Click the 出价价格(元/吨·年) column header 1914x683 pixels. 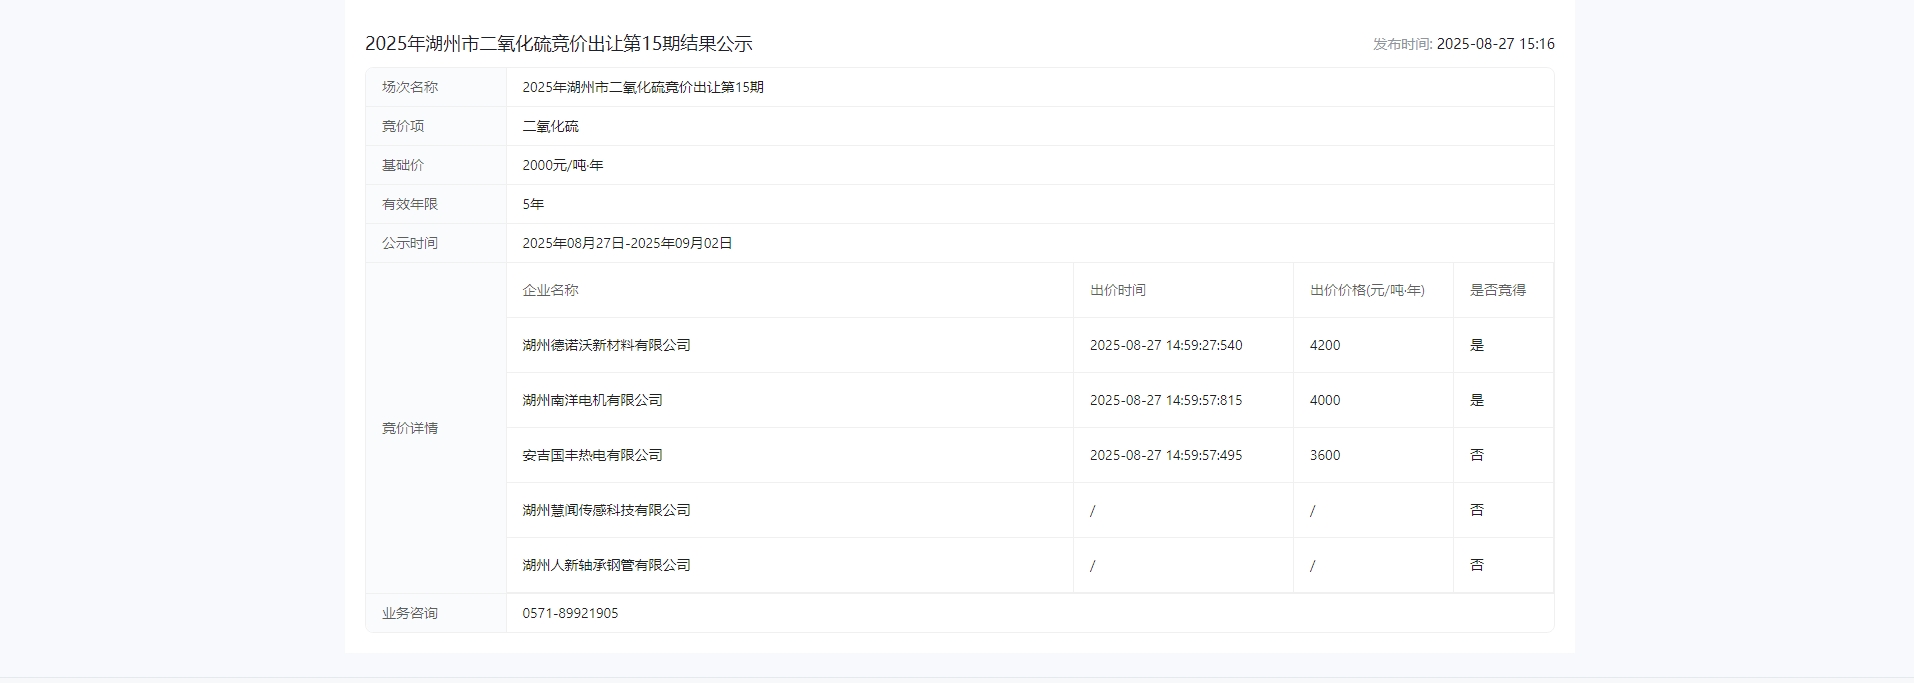click(x=1366, y=290)
